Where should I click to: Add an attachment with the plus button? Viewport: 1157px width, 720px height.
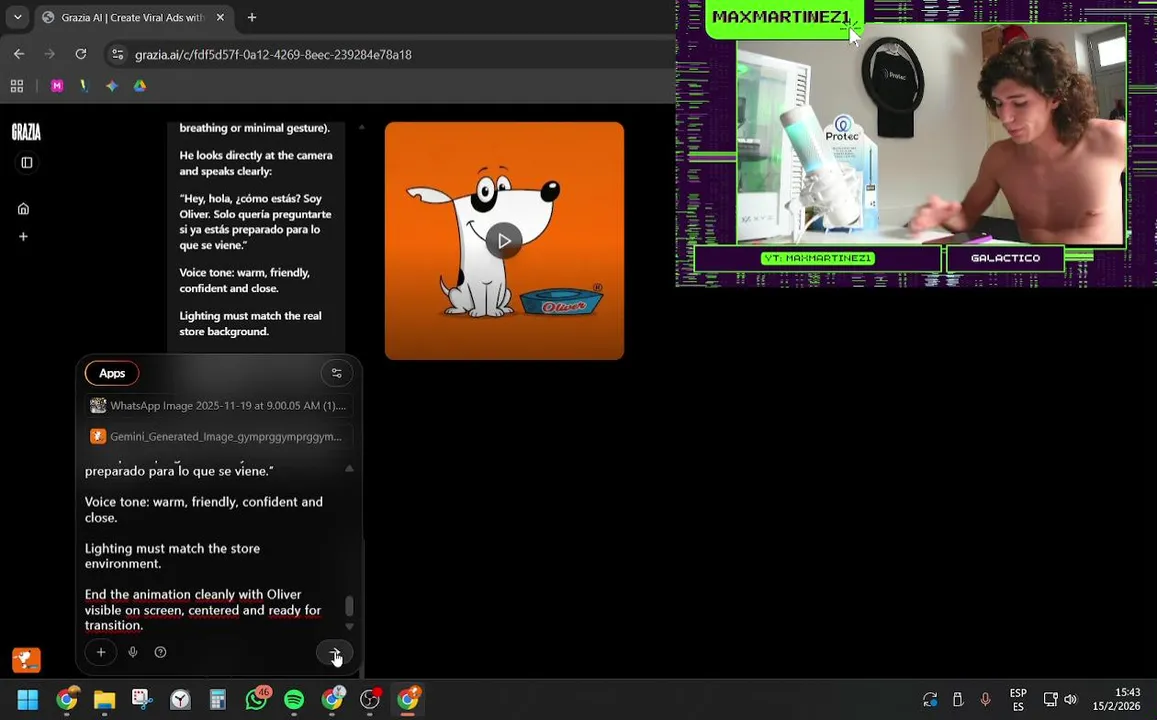click(101, 652)
